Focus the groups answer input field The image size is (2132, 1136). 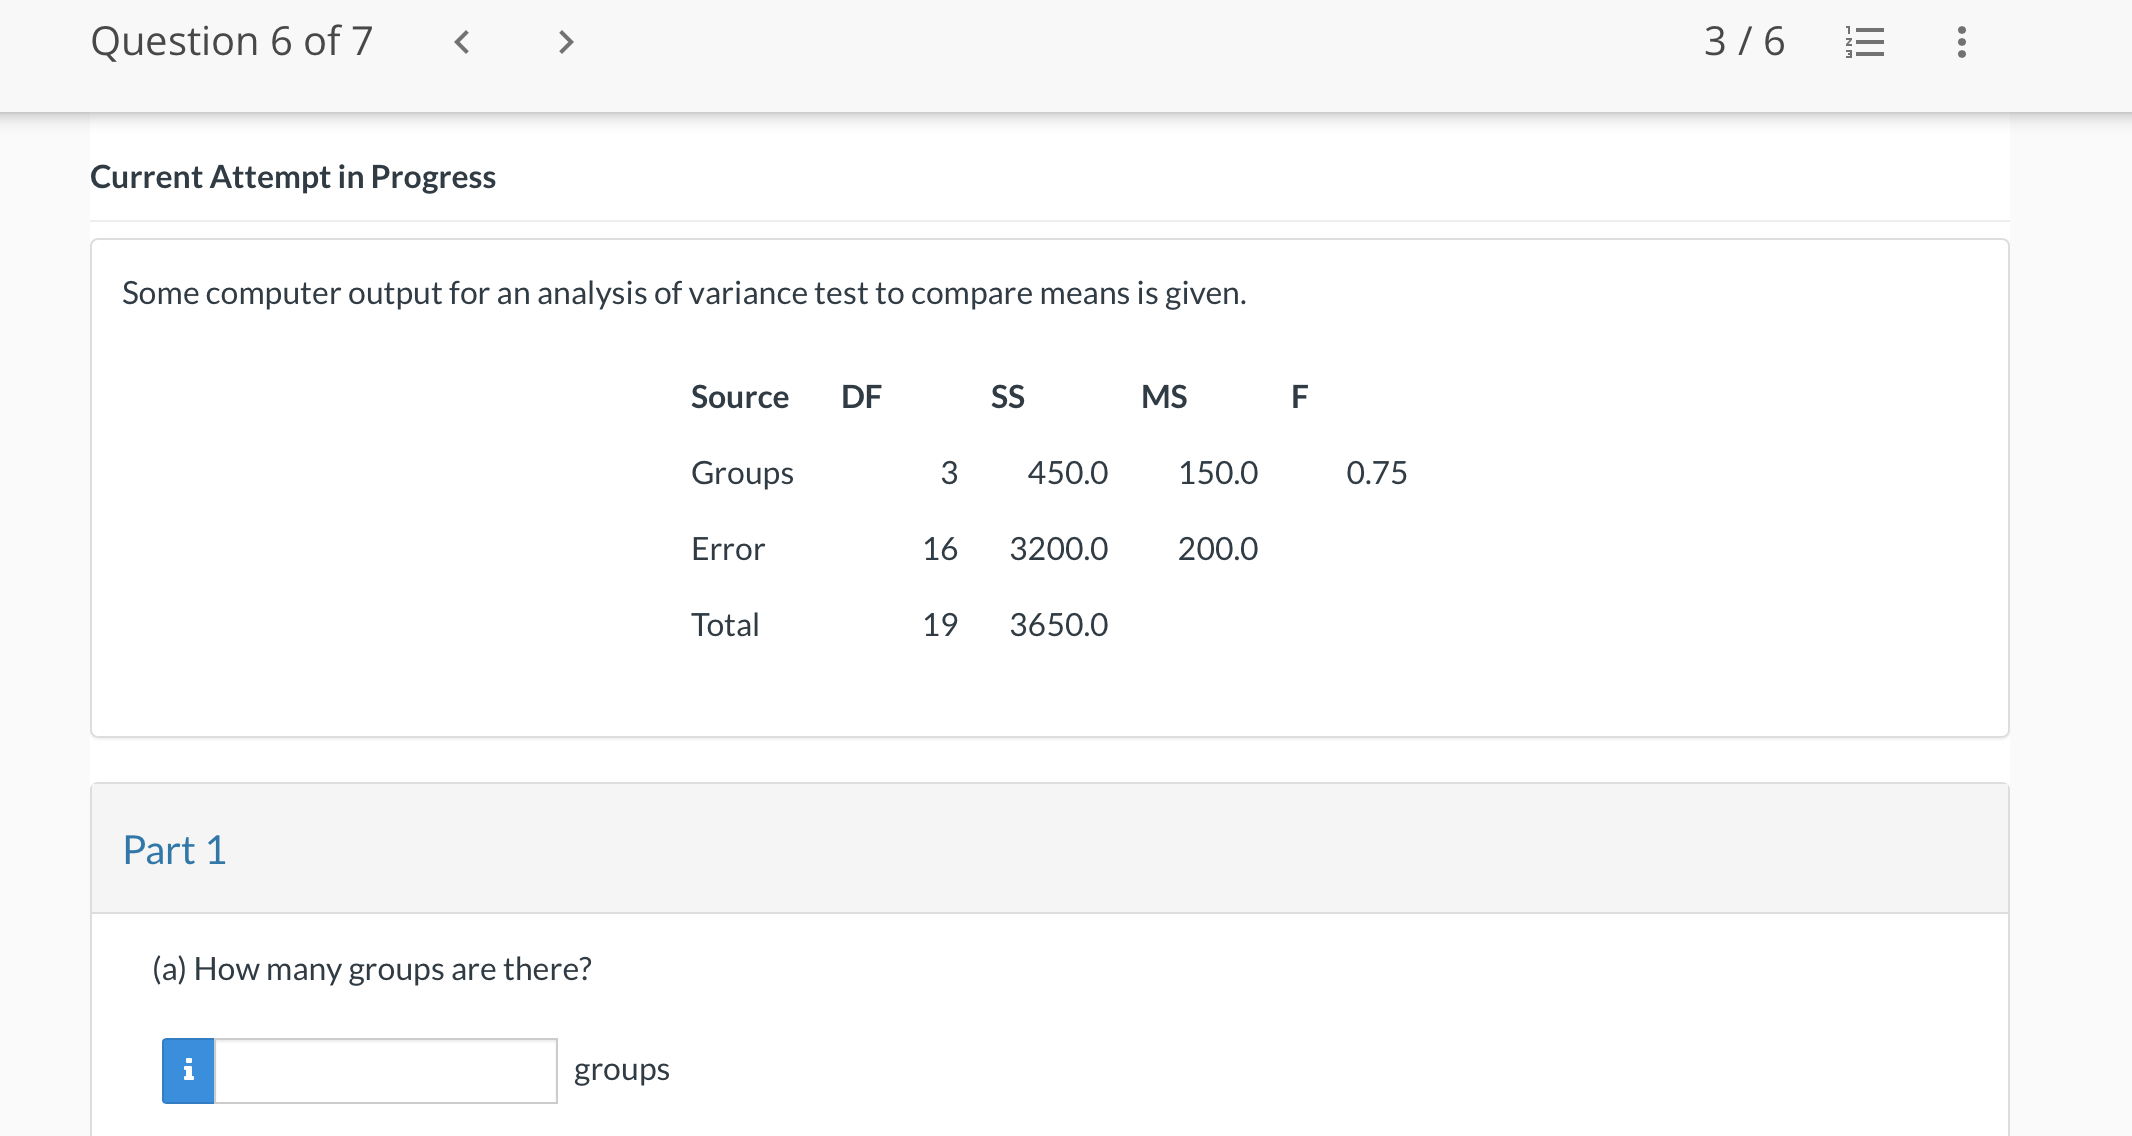click(386, 1070)
